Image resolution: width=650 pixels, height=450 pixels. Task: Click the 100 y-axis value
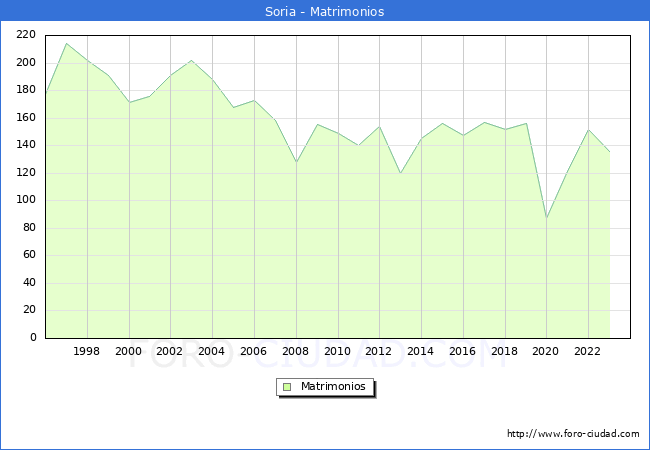point(26,200)
